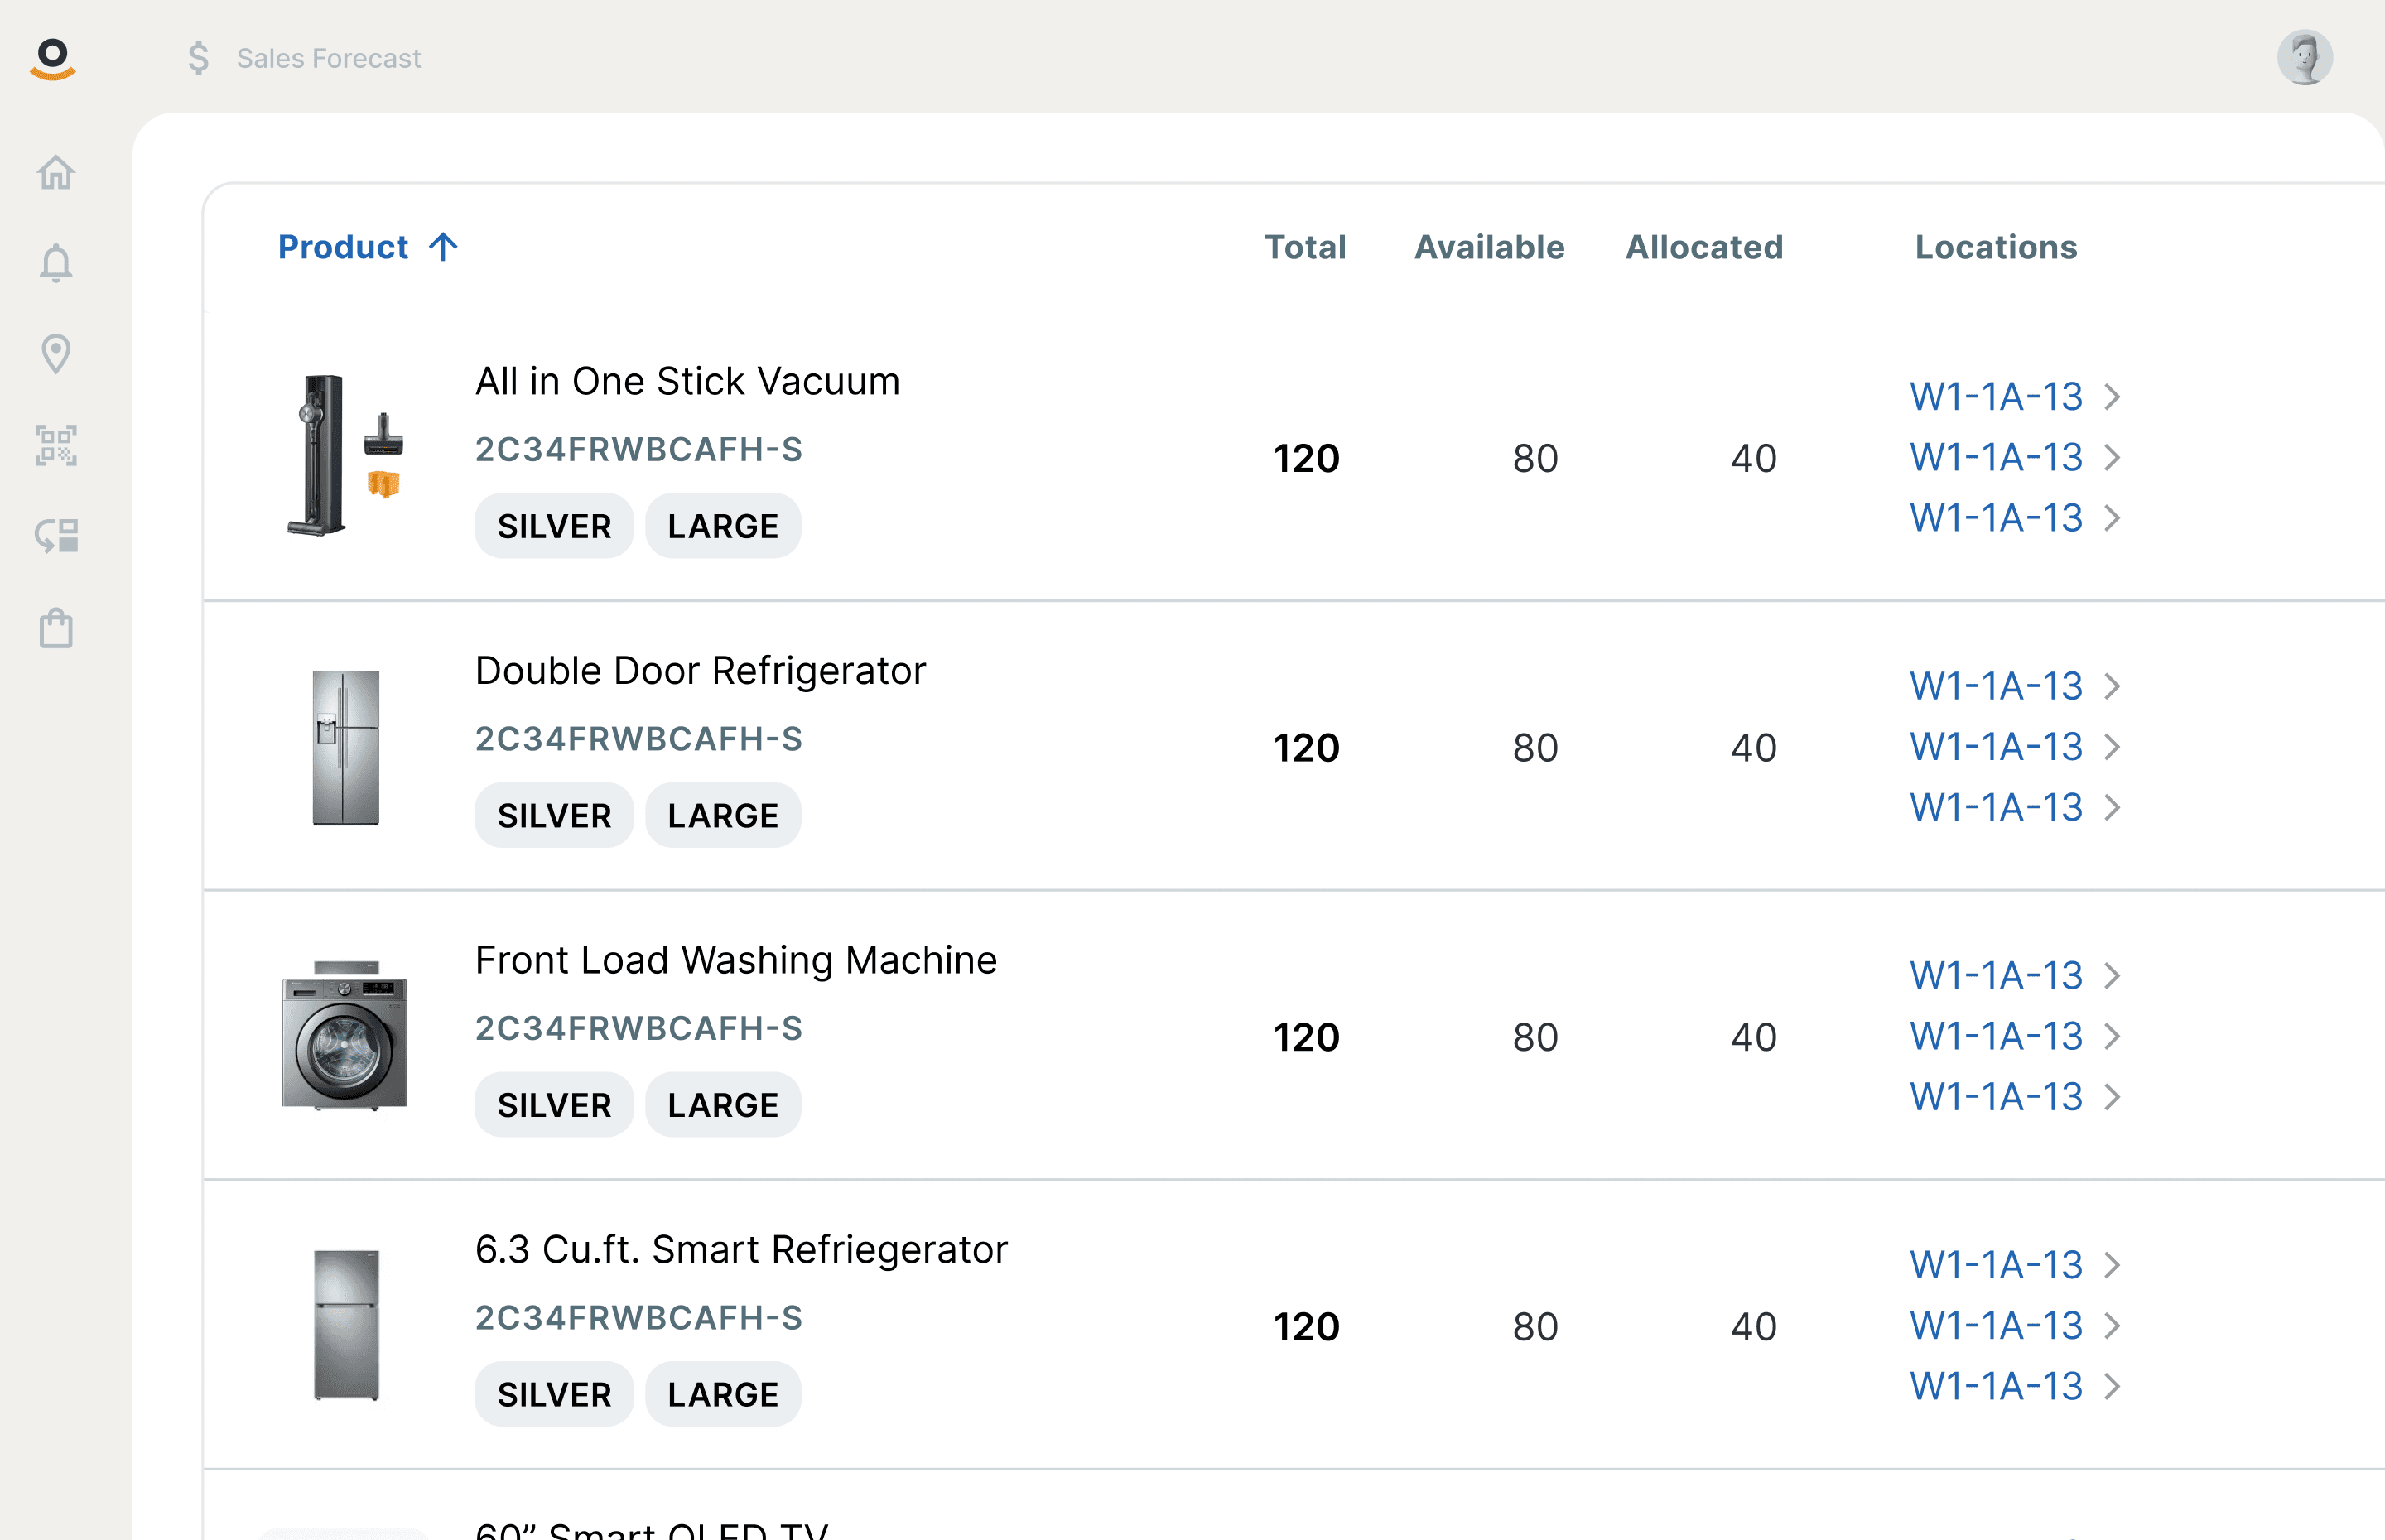This screenshot has height=1540, width=2385.
Task: Sort by the Product column header
Action: click(343, 247)
